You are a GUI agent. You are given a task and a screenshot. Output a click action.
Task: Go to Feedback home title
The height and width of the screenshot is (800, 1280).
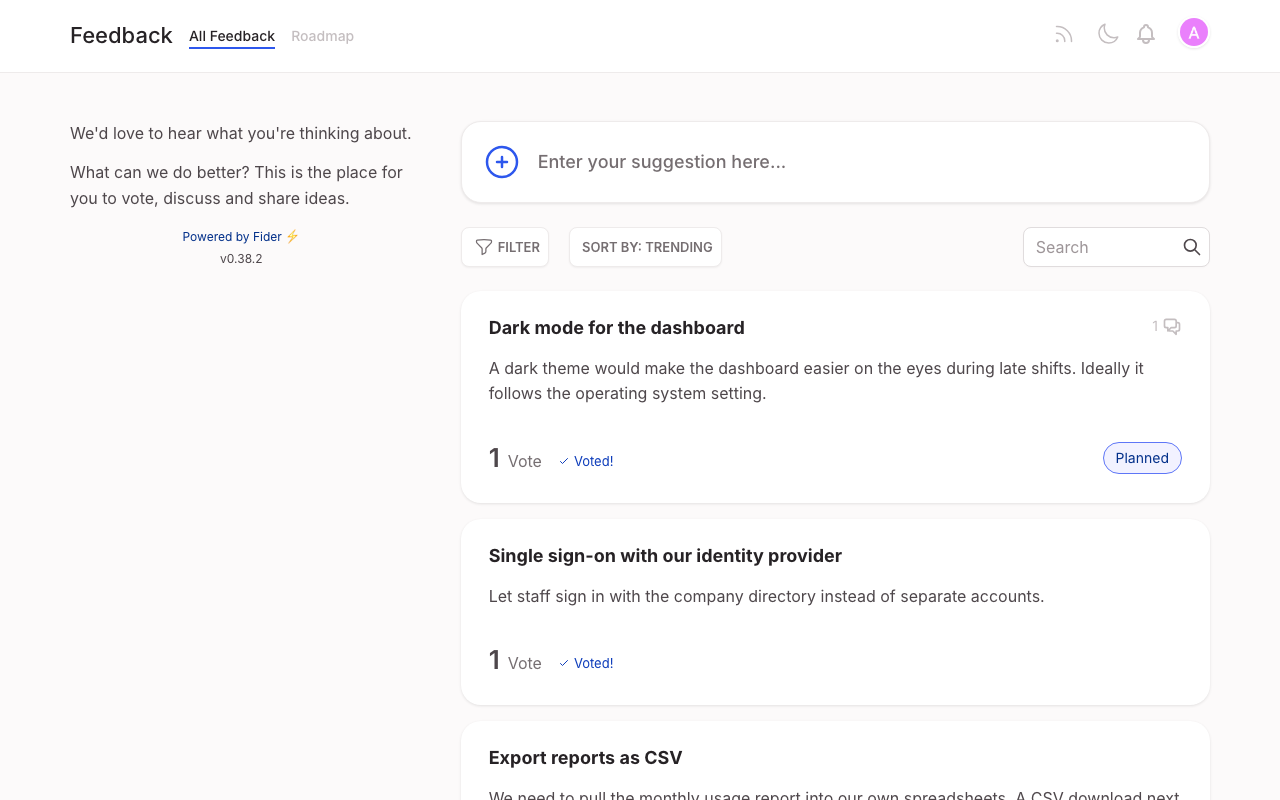coord(121,36)
